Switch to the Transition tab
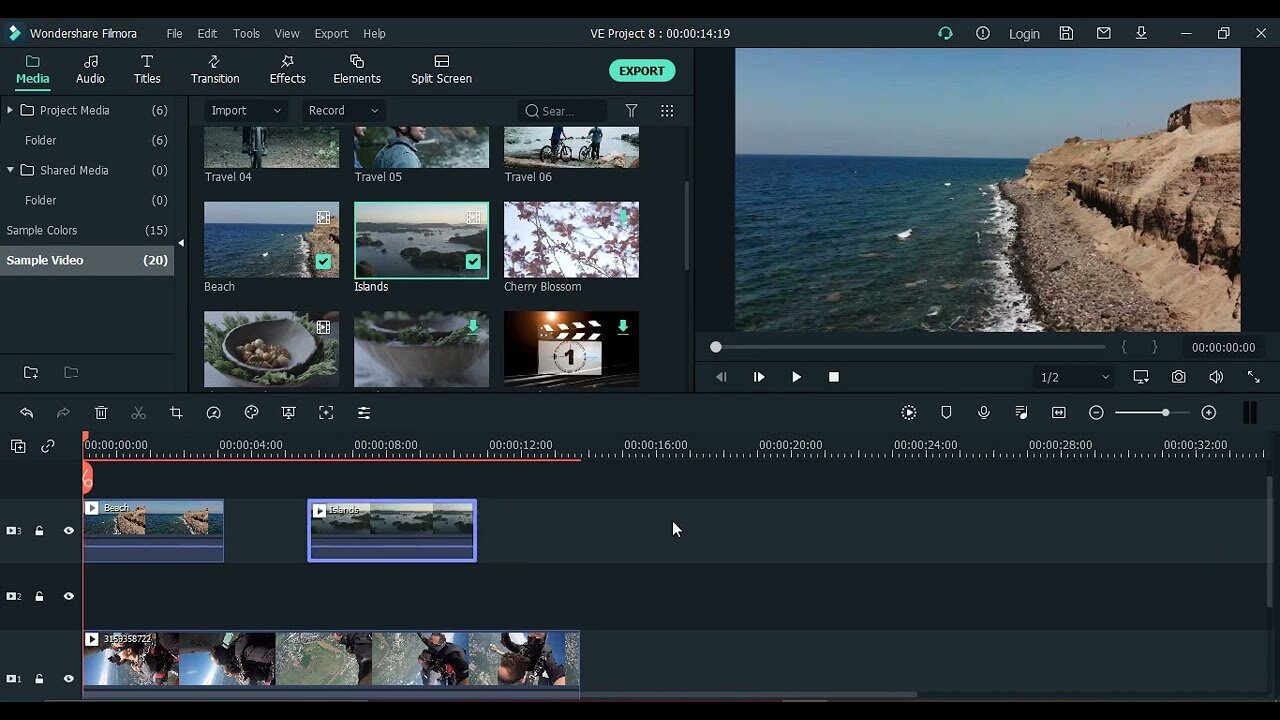 (215, 70)
